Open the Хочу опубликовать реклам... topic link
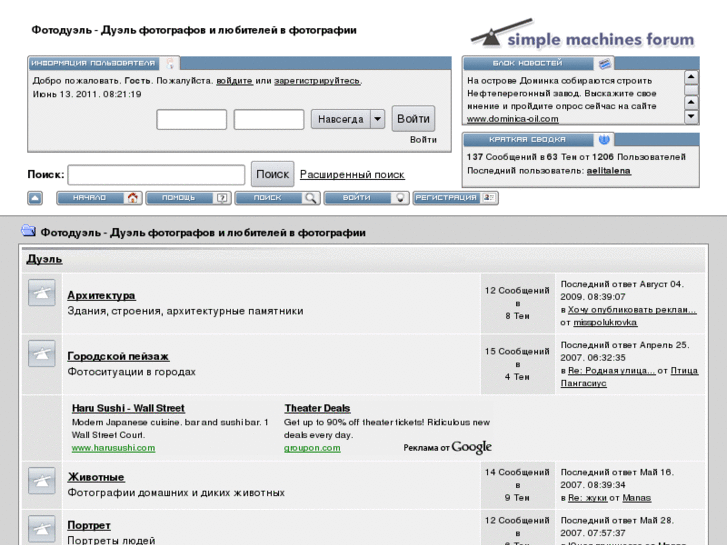 (x=632, y=309)
